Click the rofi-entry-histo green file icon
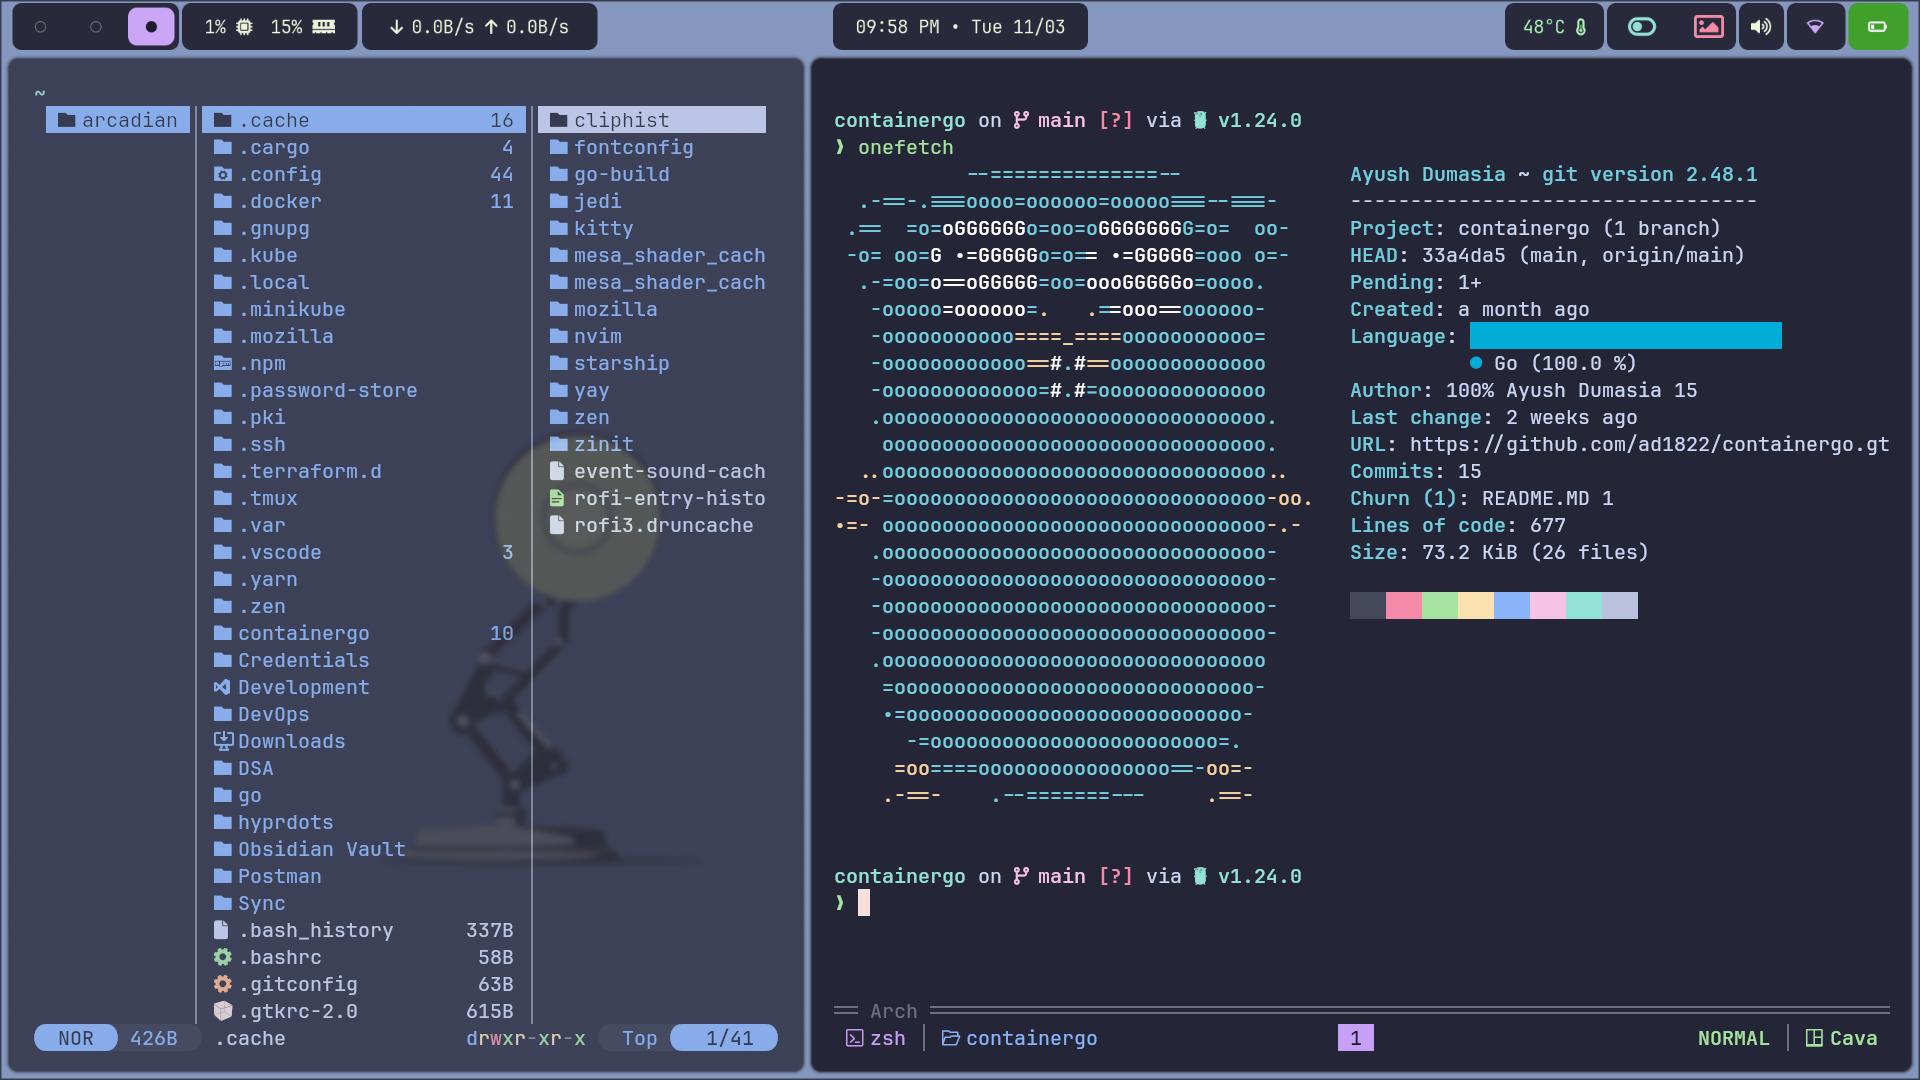 pyautogui.click(x=557, y=498)
